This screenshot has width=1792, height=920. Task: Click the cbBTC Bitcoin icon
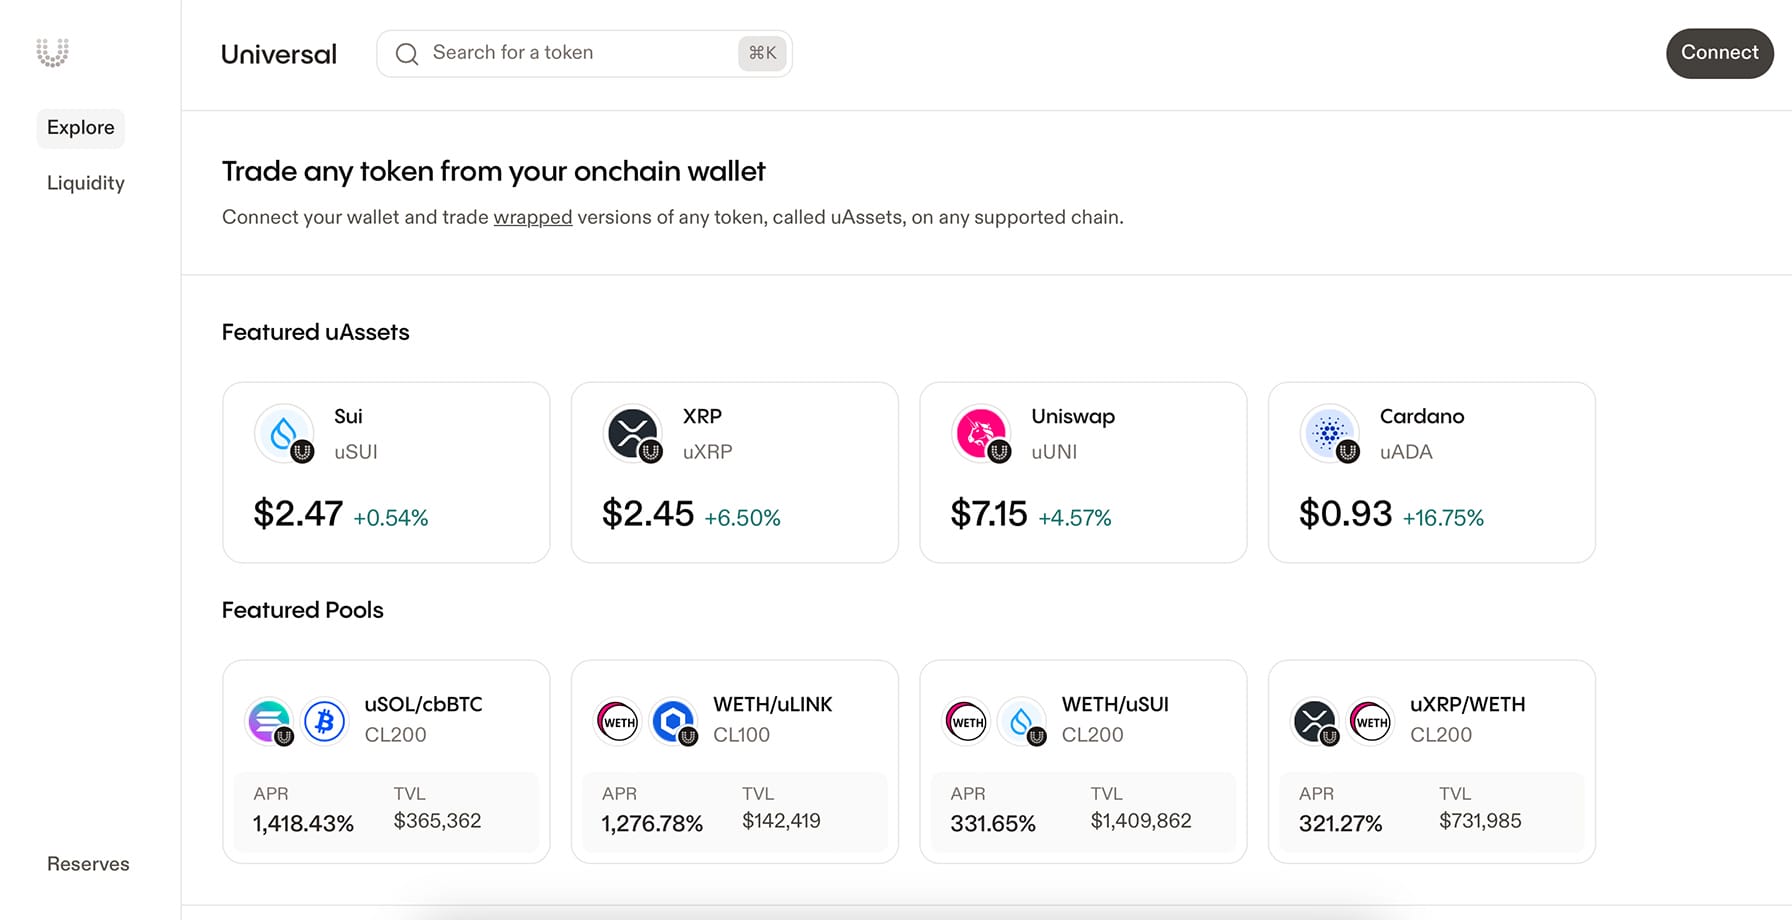click(324, 720)
